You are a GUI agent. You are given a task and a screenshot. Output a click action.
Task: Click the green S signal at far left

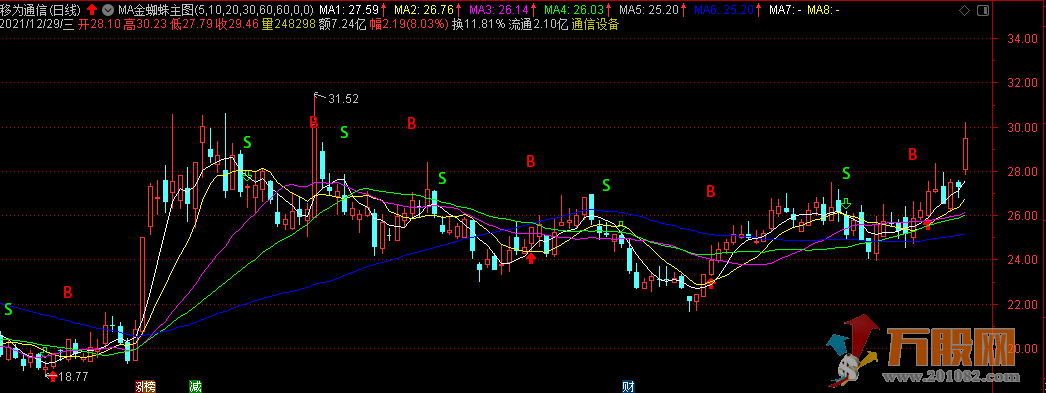click(x=8, y=309)
